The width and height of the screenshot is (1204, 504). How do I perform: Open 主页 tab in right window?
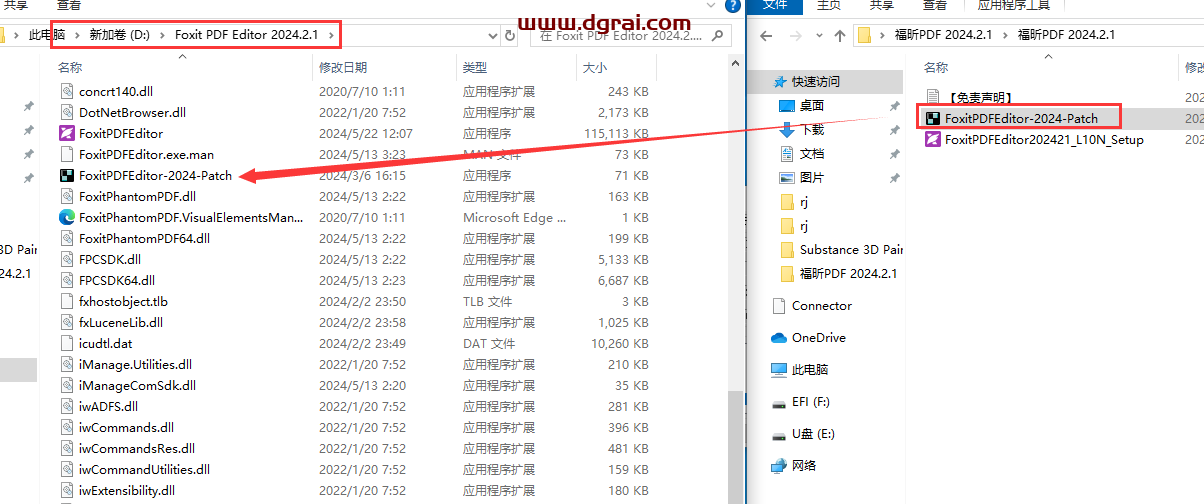pos(829,5)
